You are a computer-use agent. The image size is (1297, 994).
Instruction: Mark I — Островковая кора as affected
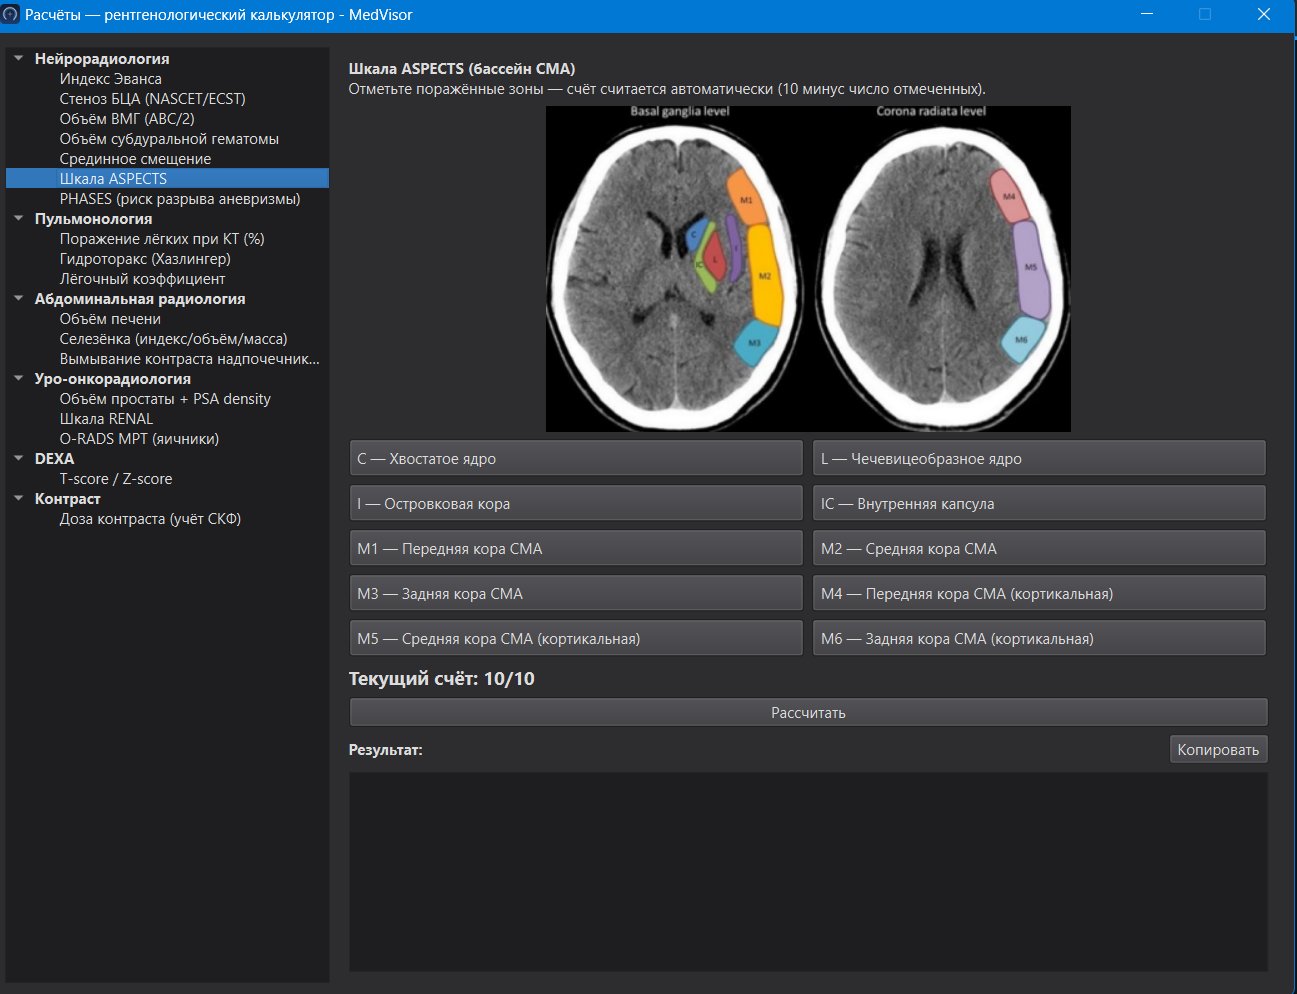tap(576, 503)
